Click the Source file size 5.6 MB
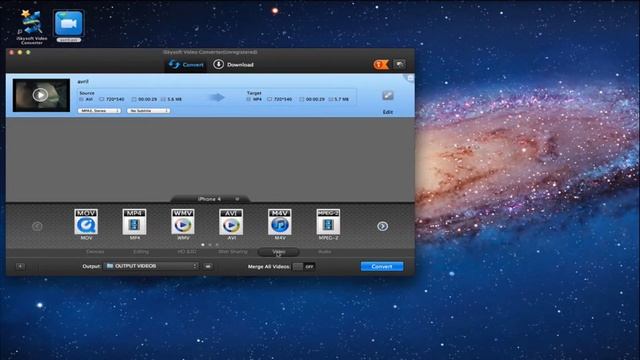This screenshot has height=360, width=640. pyautogui.click(x=174, y=99)
